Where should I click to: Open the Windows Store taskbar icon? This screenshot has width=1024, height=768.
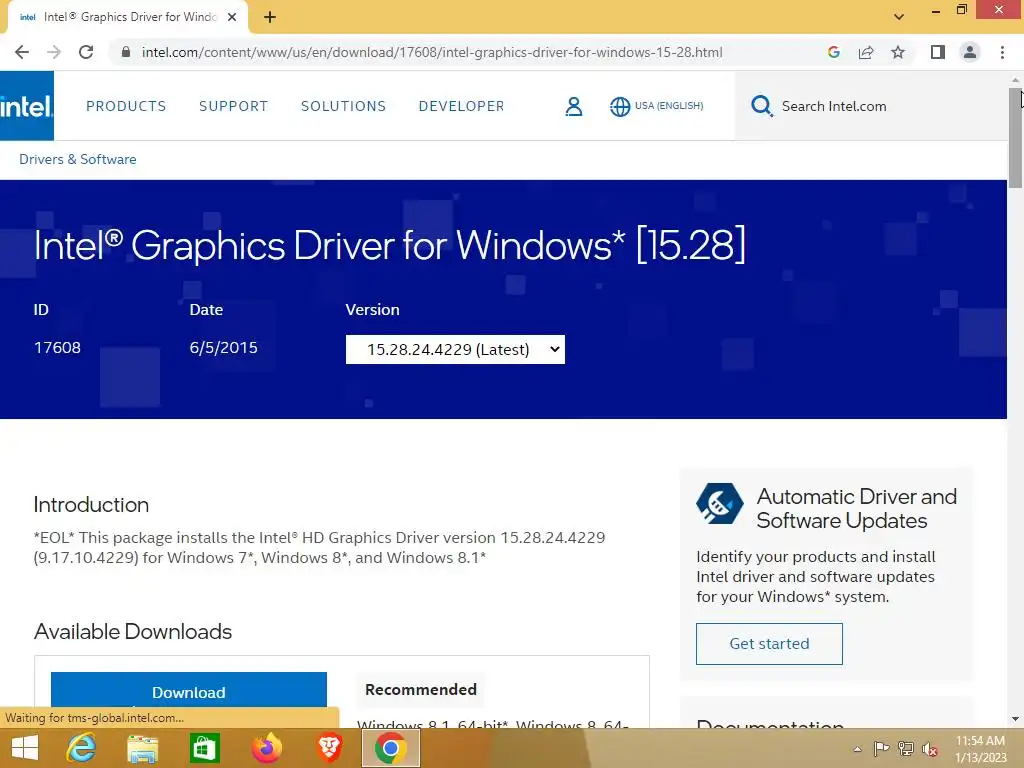pos(204,748)
